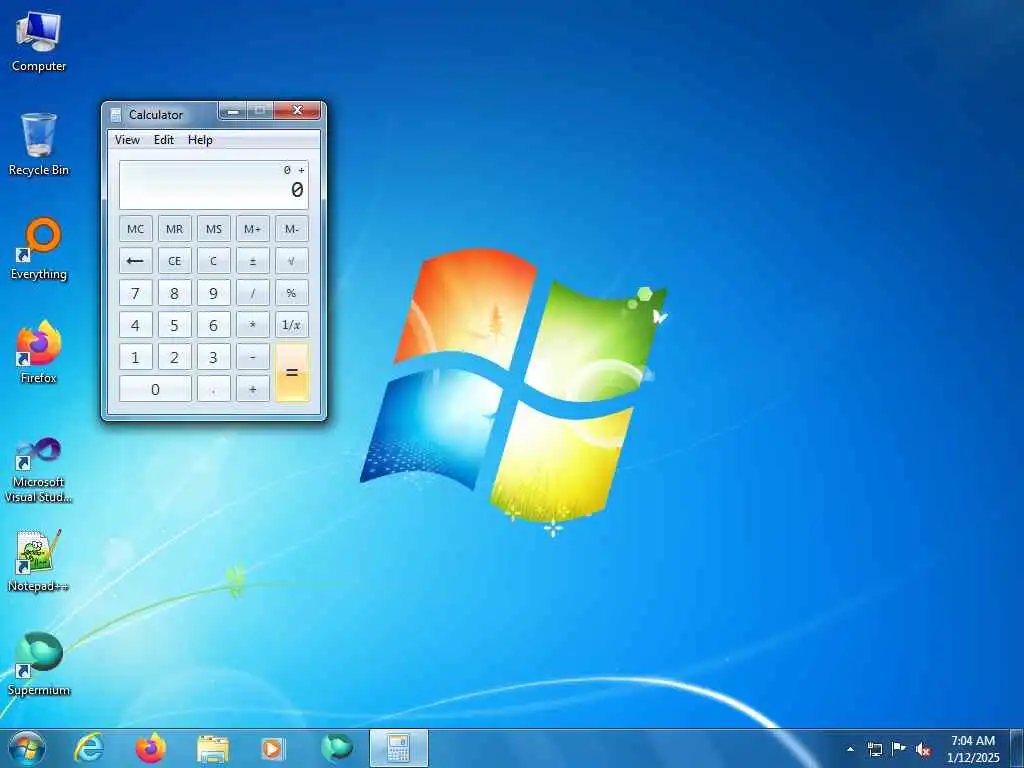The height and width of the screenshot is (768, 1024).
Task: Launch Firefox from the taskbar
Action: pyautogui.click(x=151, y=748)
